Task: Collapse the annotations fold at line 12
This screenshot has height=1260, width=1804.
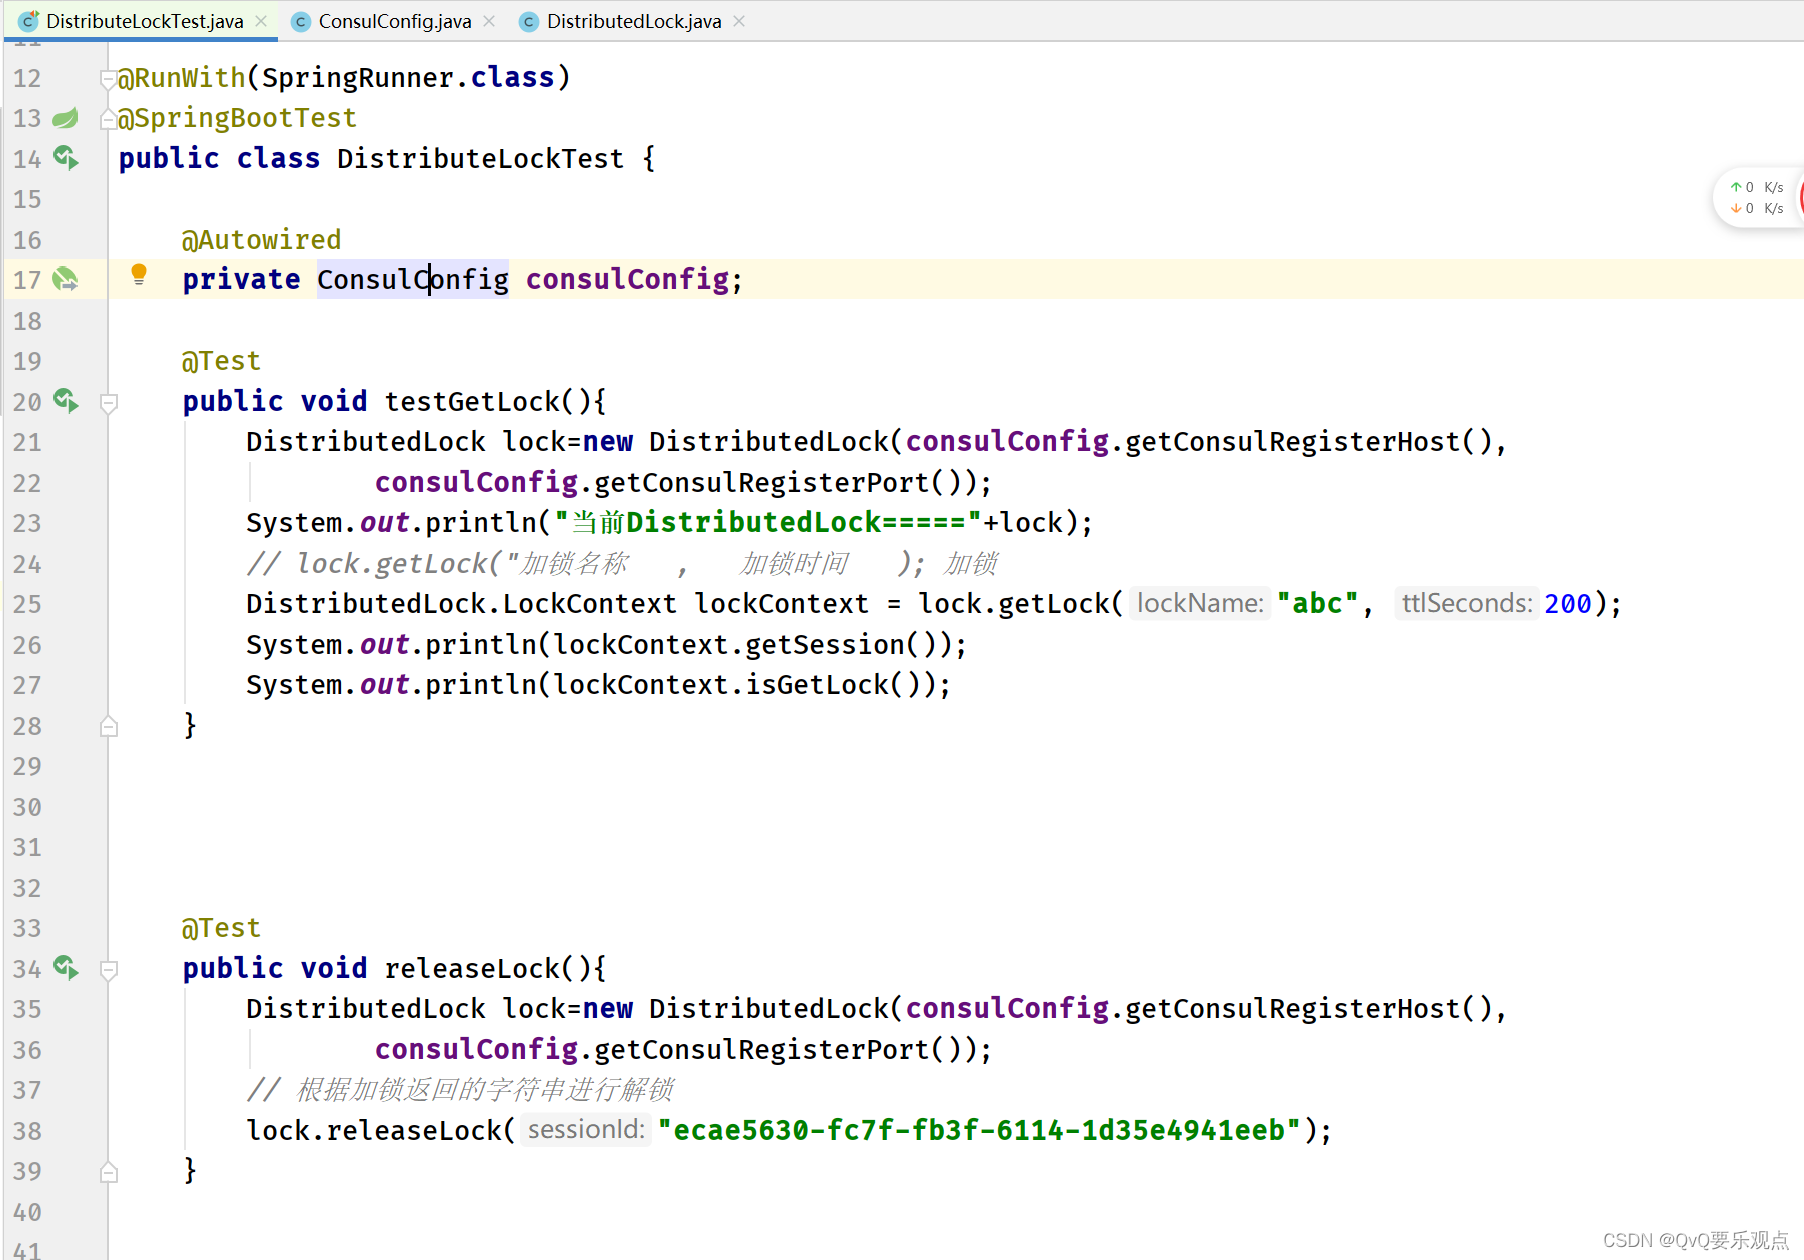Action: 109,80
